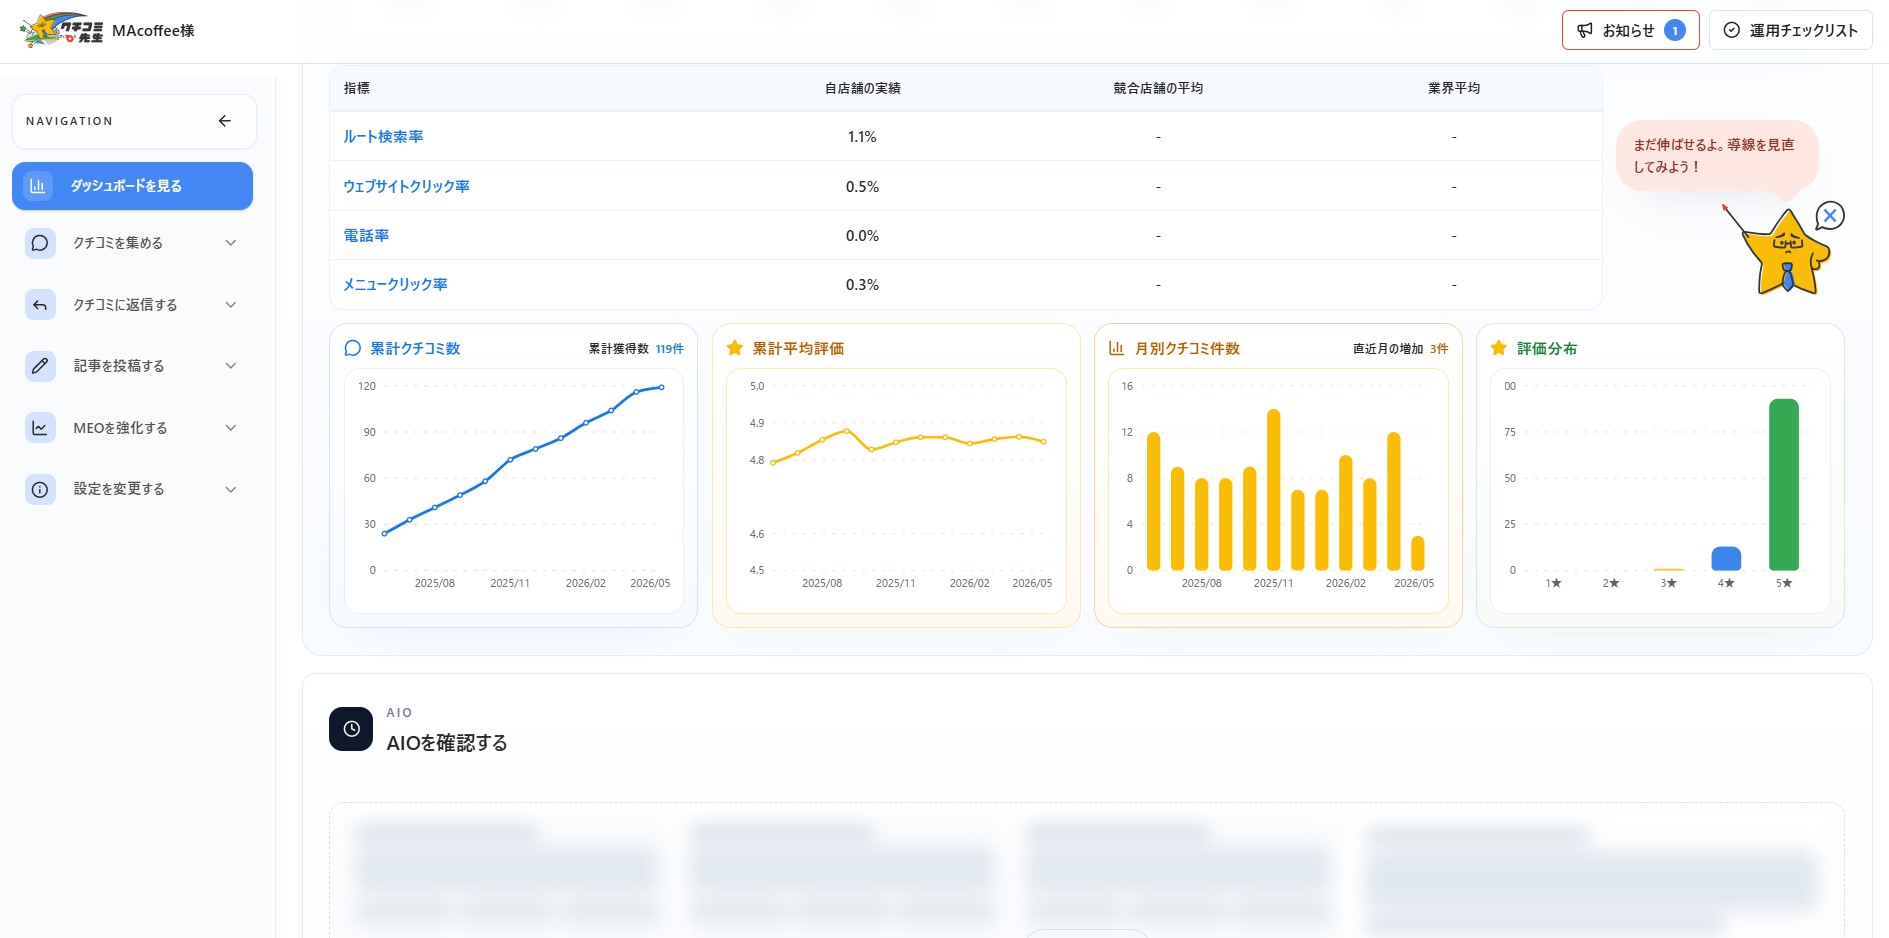Click the 競合店舗の平均 column header
The height and width of the screenshot is (938, 1889).
(x=1158, y=88)
